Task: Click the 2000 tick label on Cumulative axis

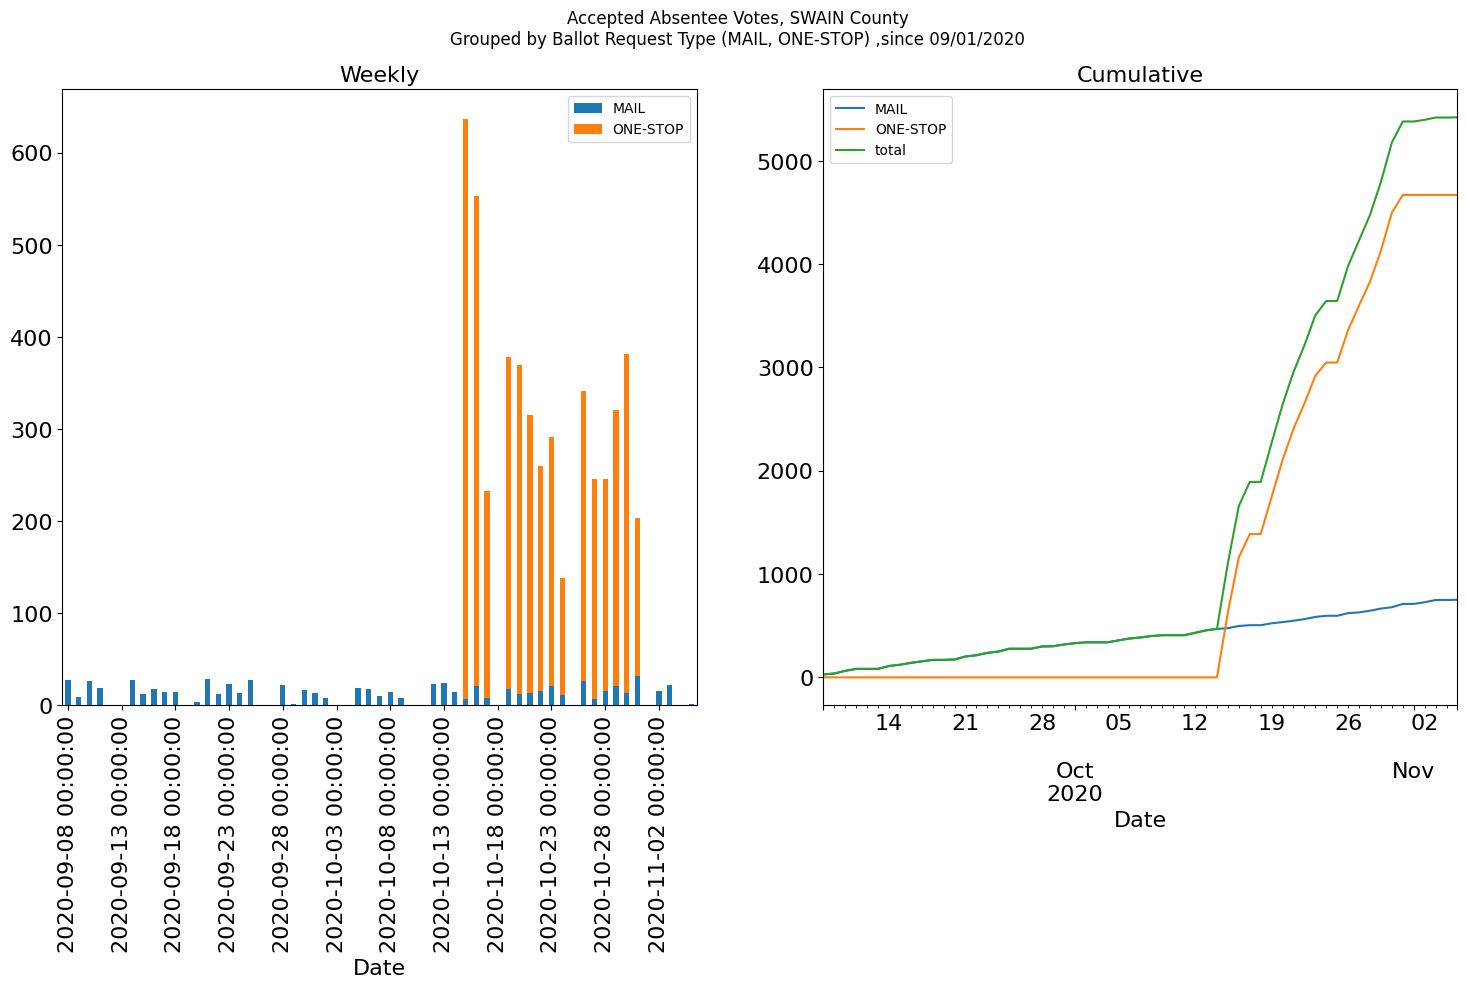Action: coord(787,471)
